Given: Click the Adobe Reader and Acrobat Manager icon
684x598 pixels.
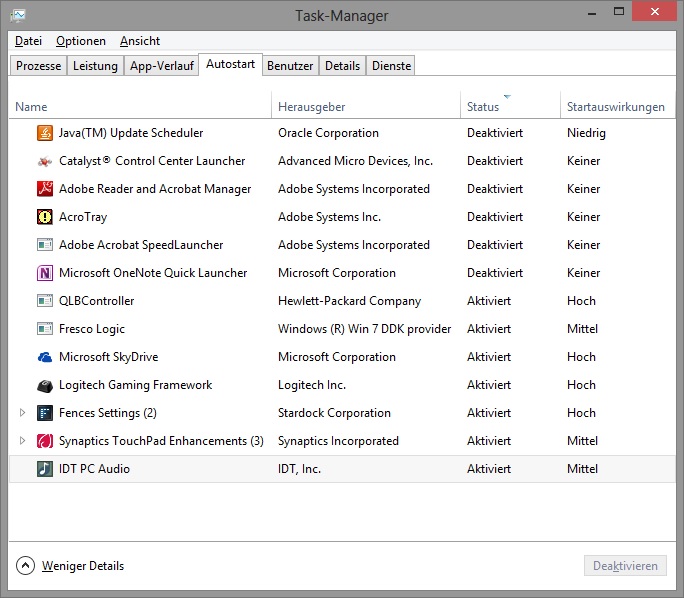Looking at the screenshot, I should click(x=45, y=189).
